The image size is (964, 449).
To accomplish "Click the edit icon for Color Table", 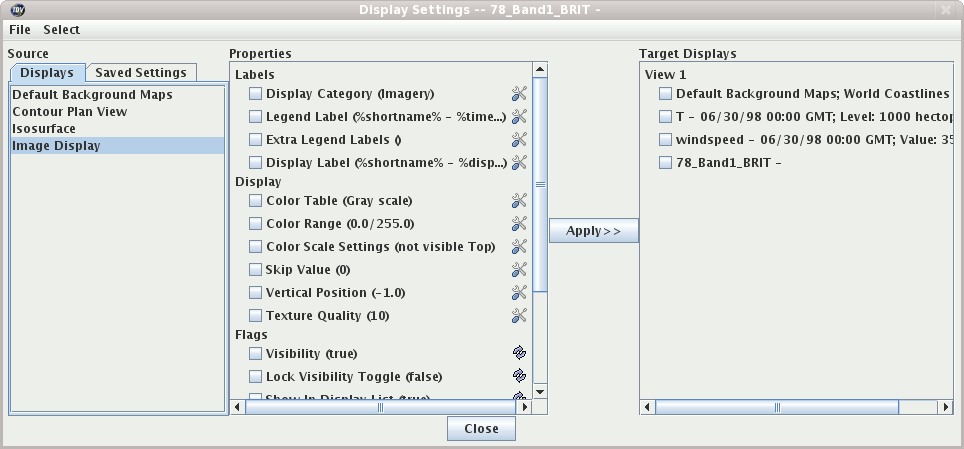I will [519, 201].
